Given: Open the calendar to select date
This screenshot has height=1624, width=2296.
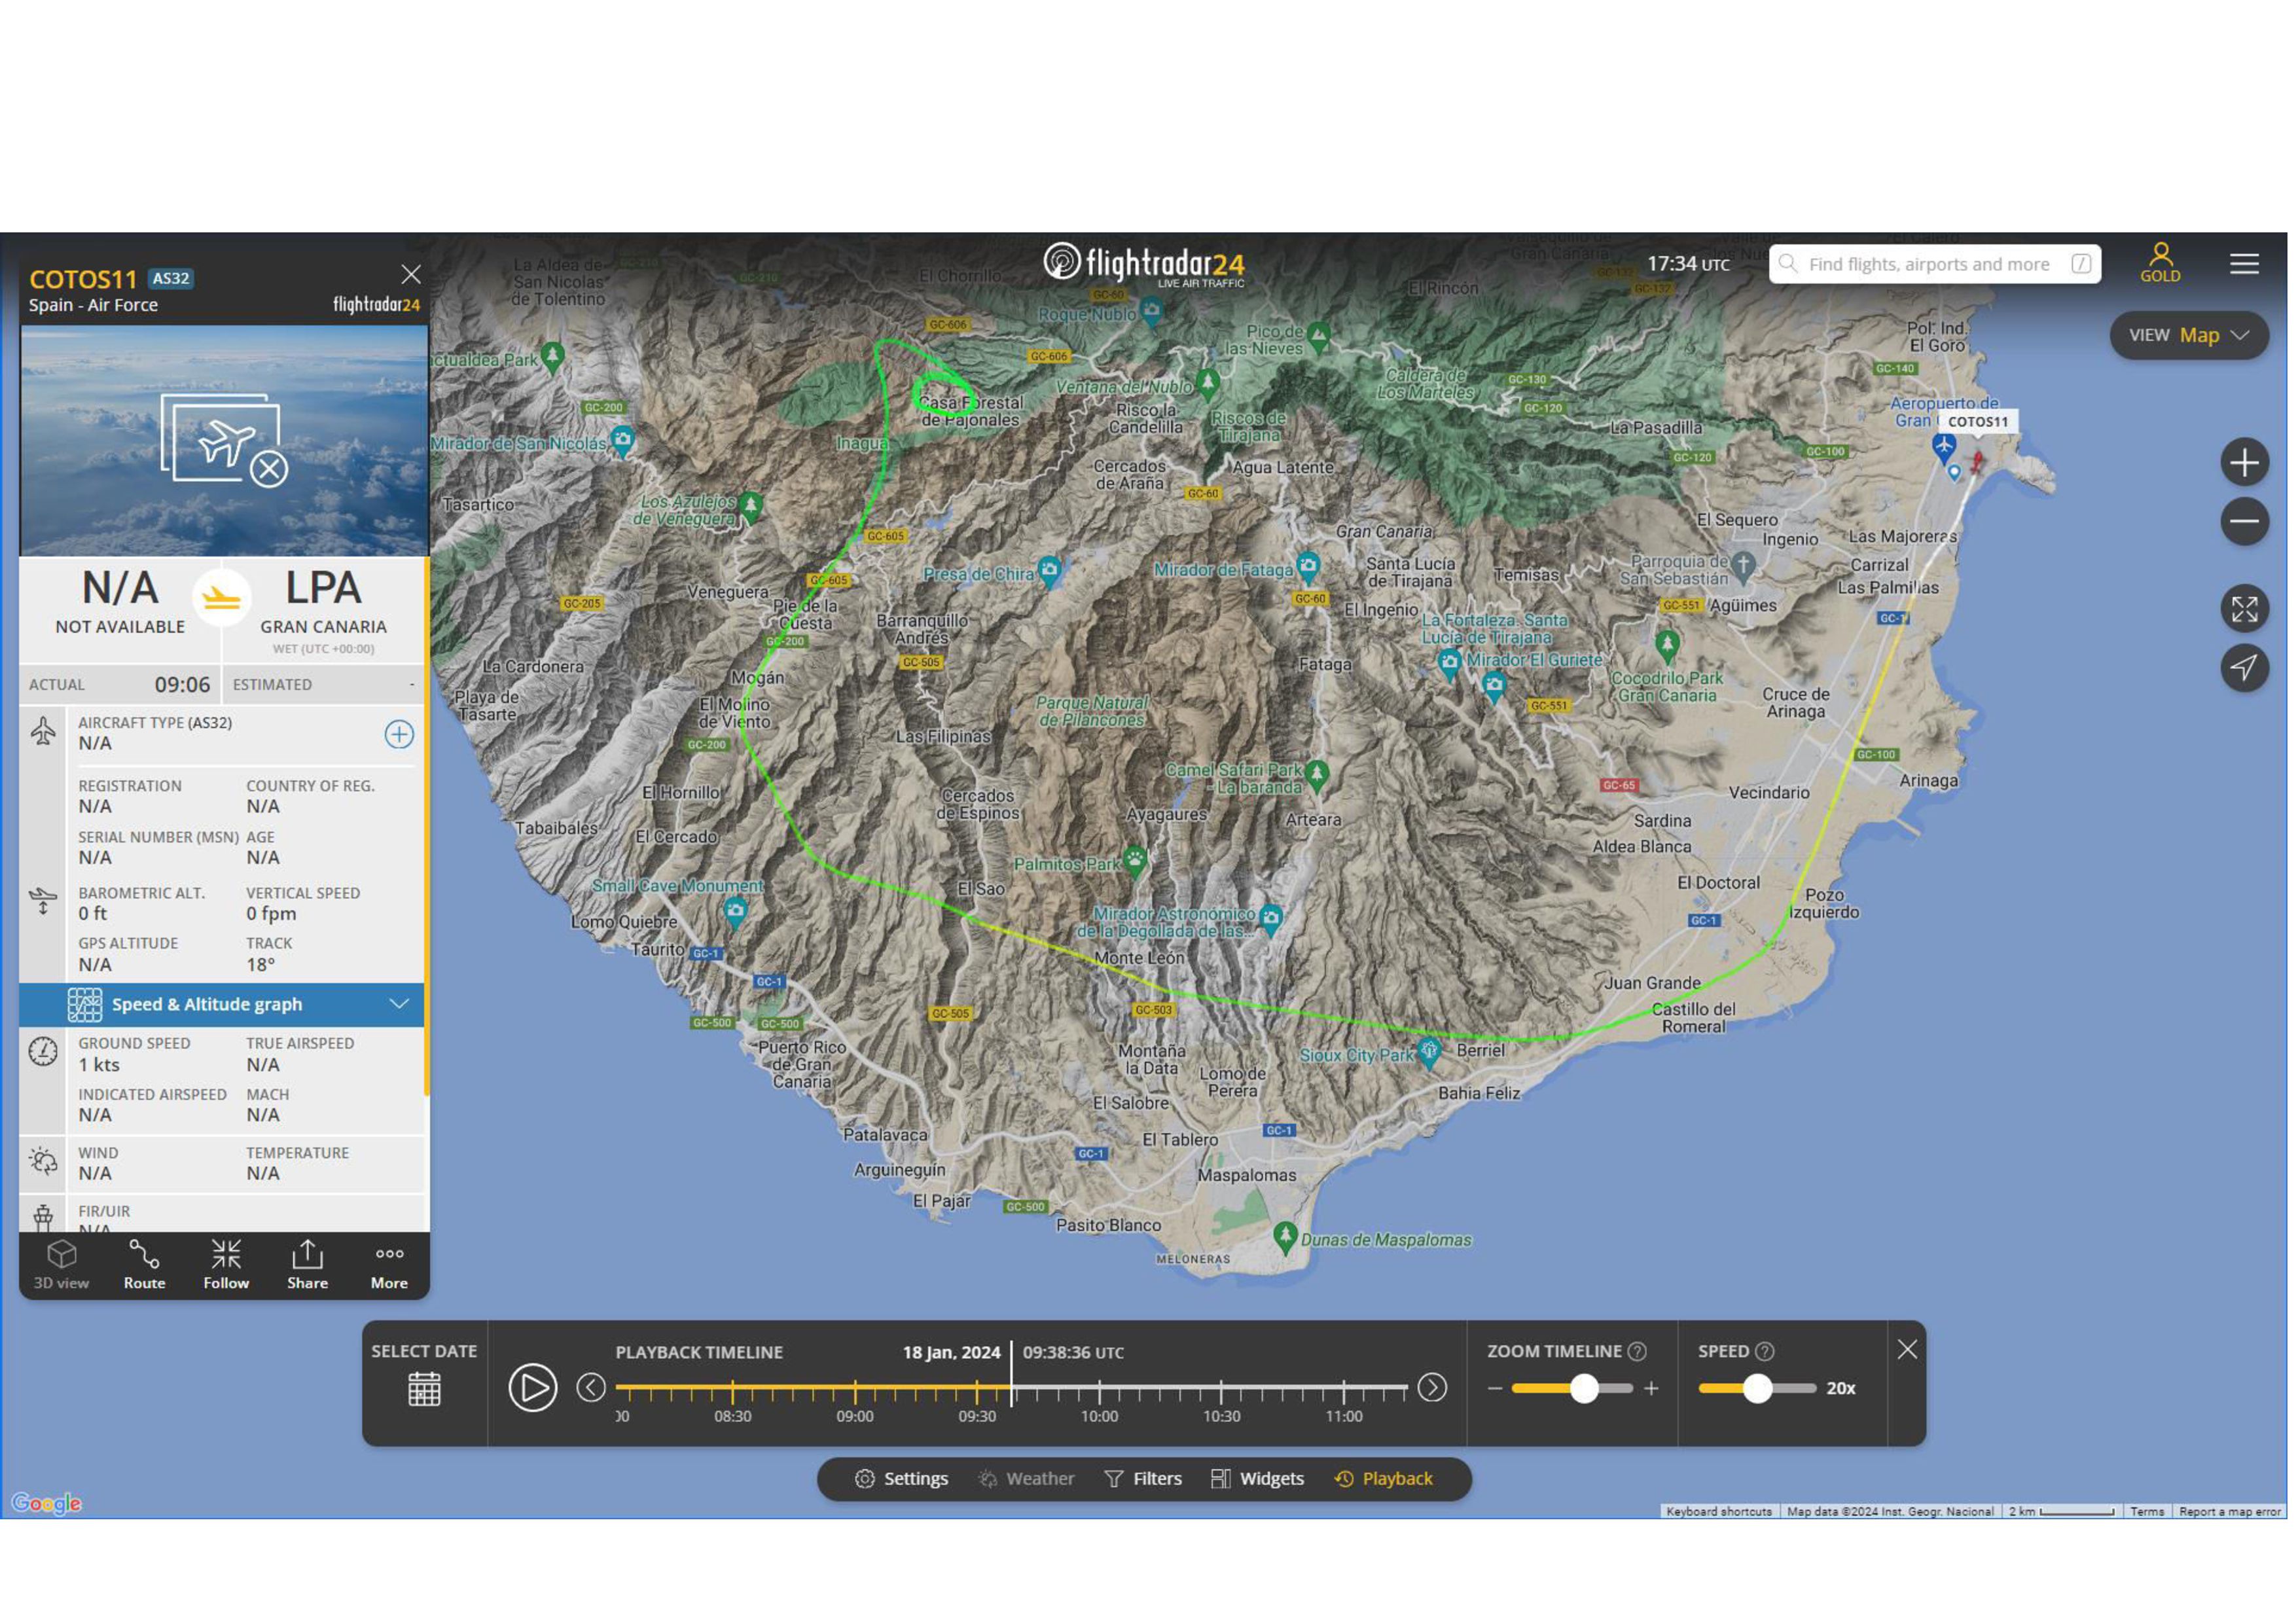Looking at the screenshot, I should tap(424, 1389).
